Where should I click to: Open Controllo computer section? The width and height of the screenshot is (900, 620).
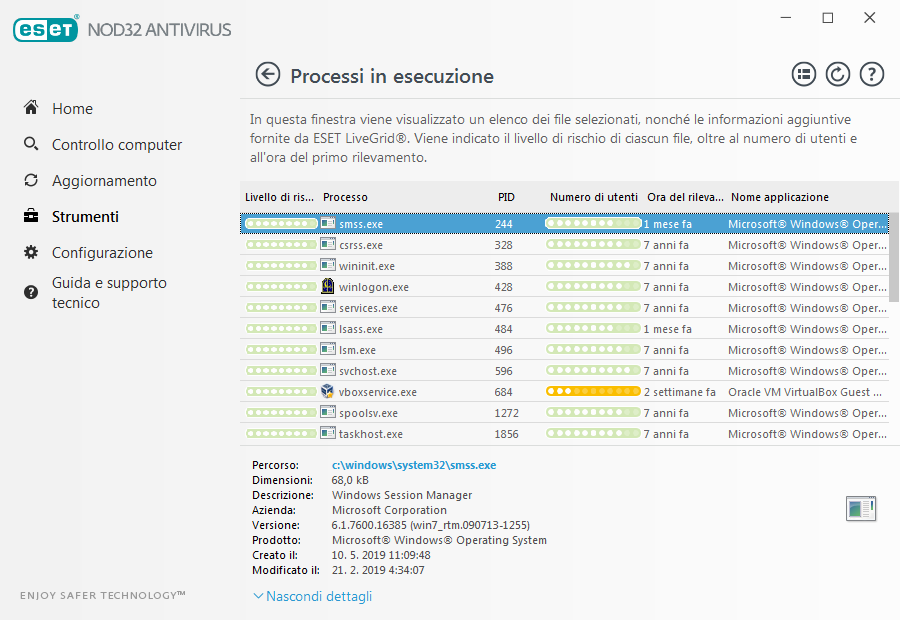117,145
